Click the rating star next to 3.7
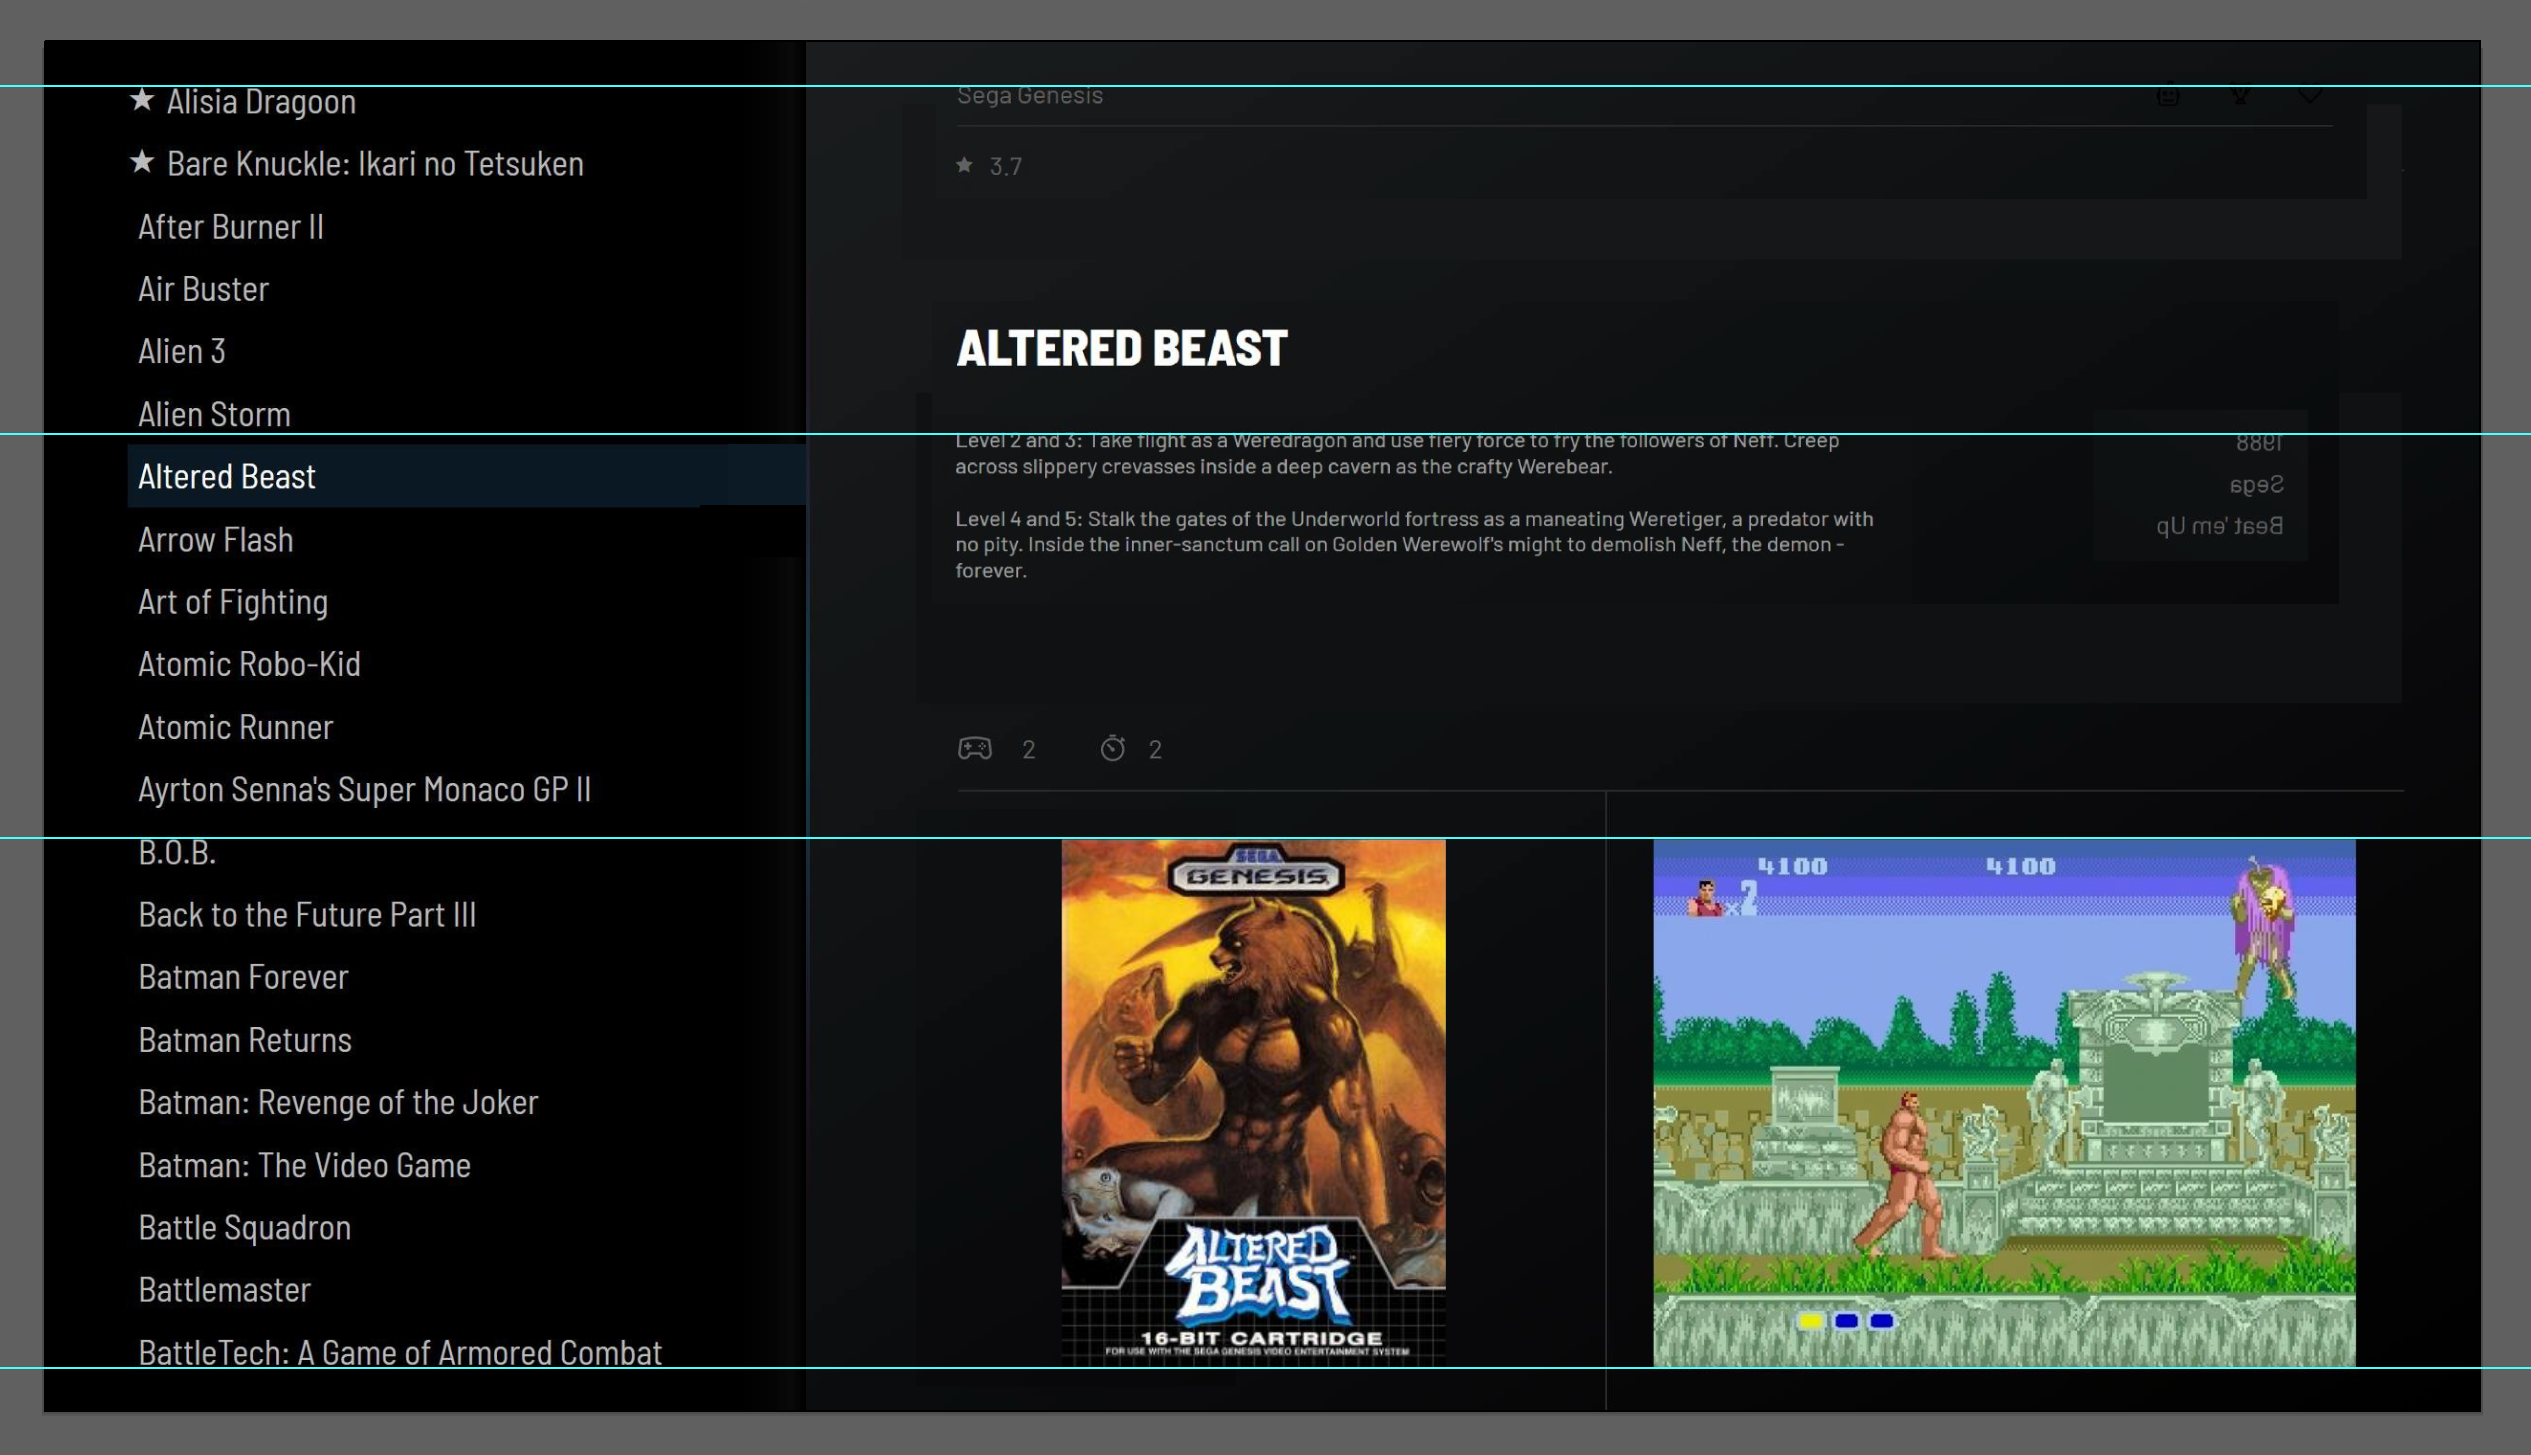 pyautogui.click(x=964, y=165)
